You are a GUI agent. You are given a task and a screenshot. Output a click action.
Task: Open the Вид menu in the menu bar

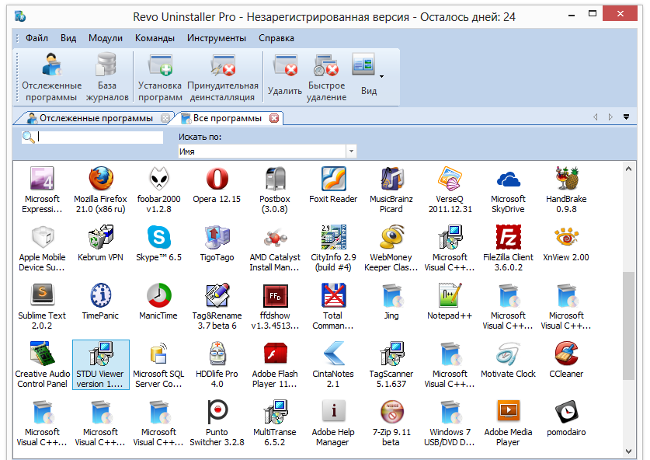(68, 38)
